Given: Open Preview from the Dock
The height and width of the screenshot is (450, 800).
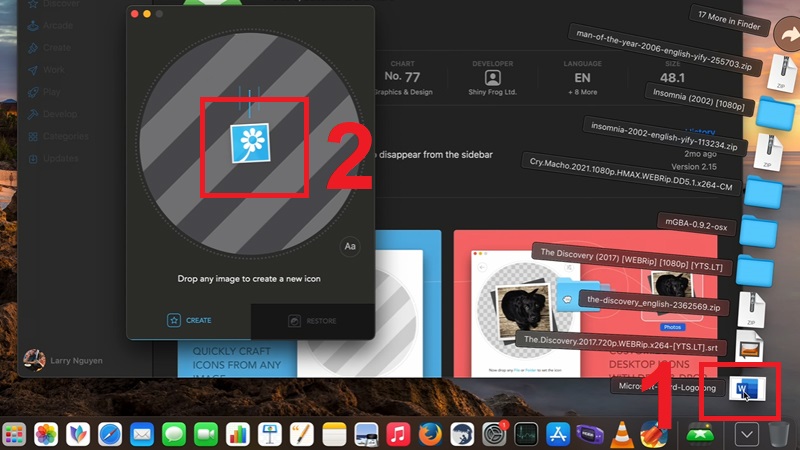Looking at the screenshot, I should tap(366, 435).
